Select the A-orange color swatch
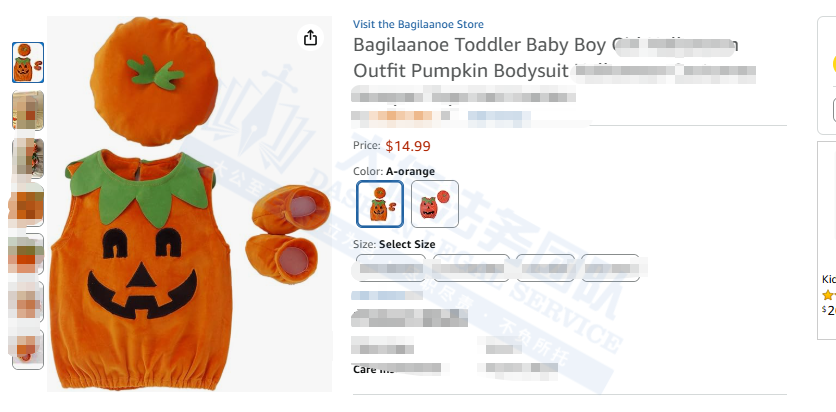836x412 pixels. click(380, 204)
